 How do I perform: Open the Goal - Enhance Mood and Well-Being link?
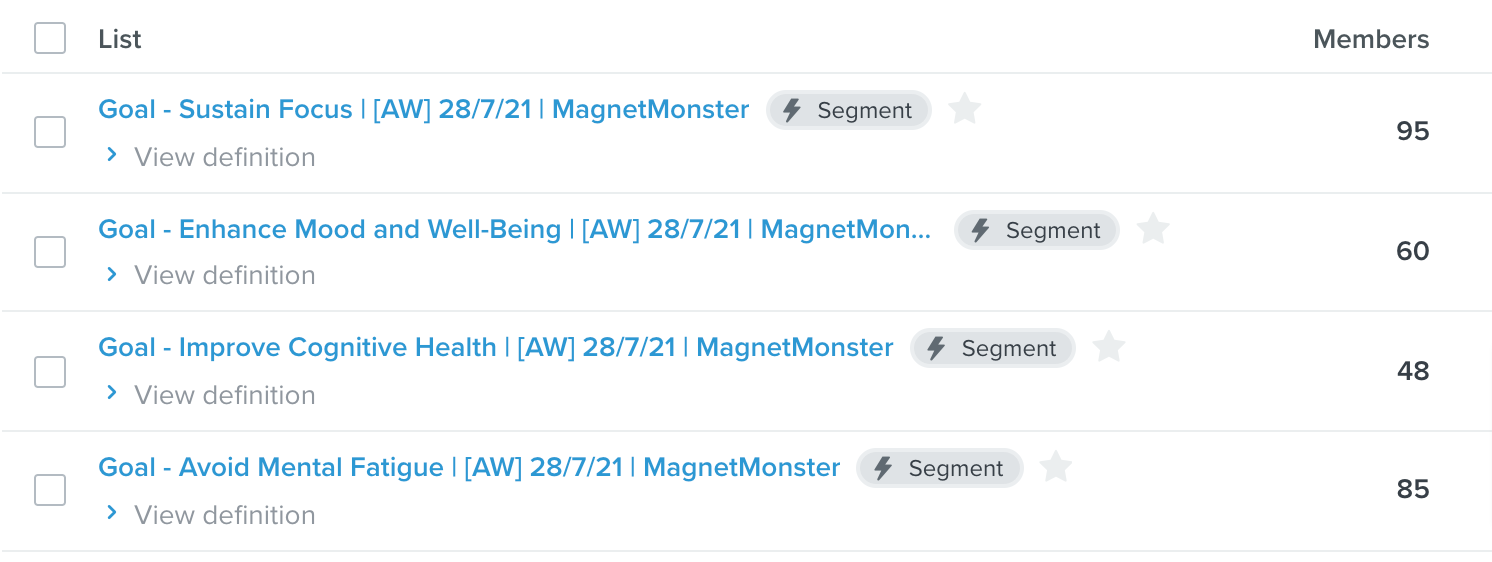(x=515, y=229)
